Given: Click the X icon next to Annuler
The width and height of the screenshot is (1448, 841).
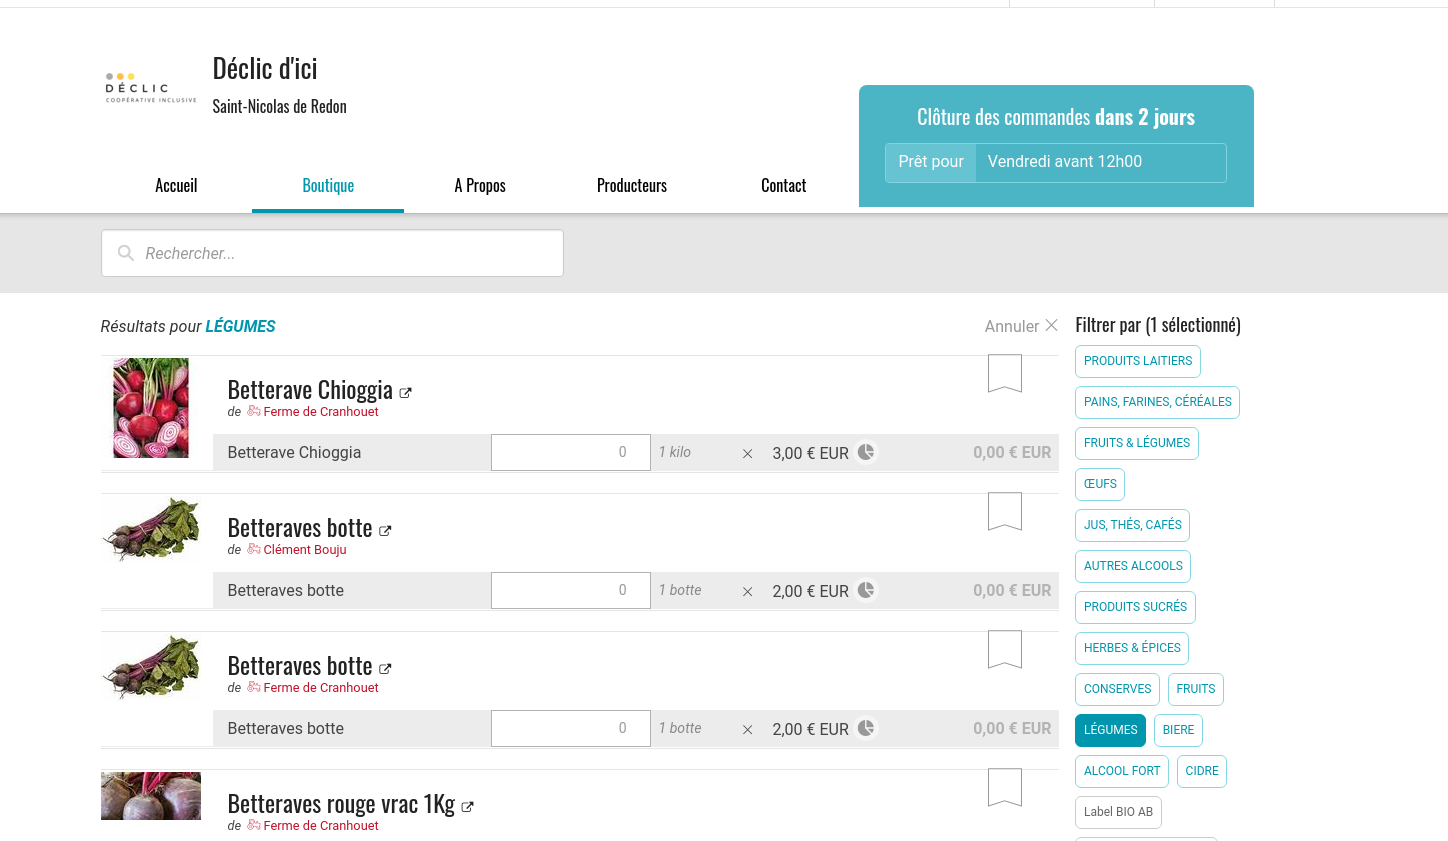Looking at the screenshot, I should click(1051, 325).
